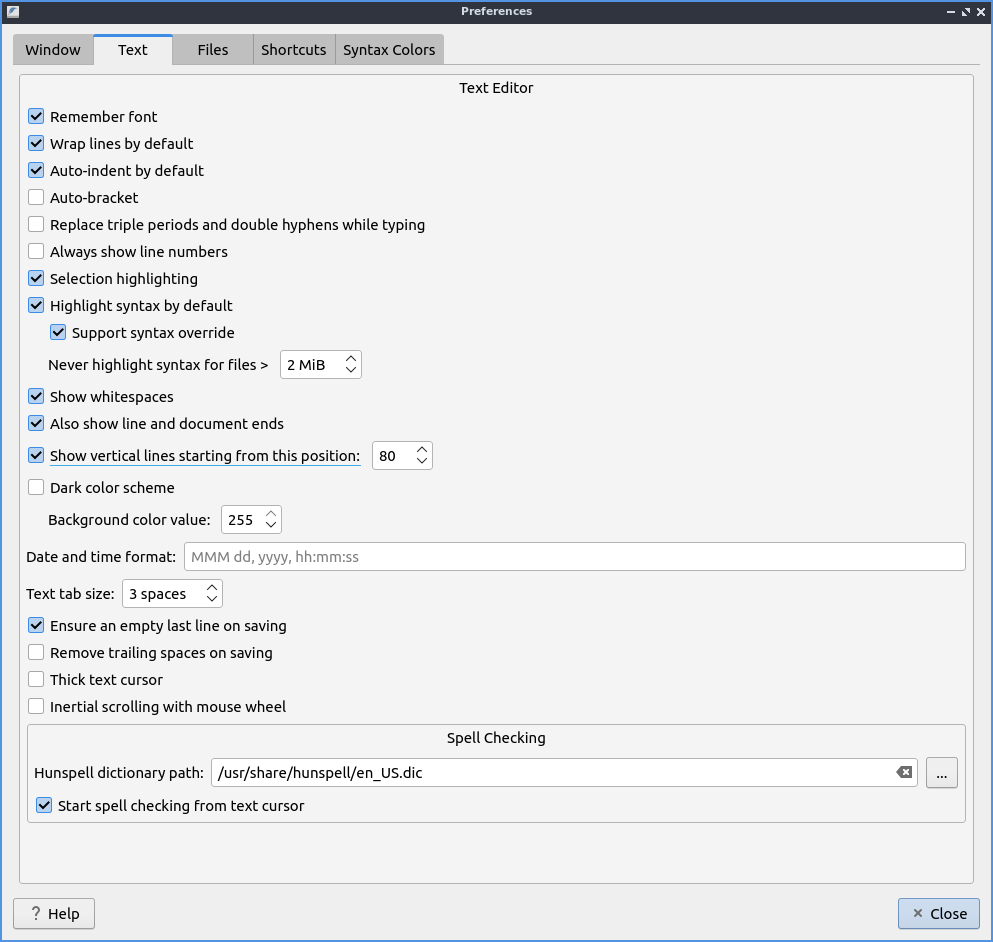Image resolution: width=993 pixels, height=942 pixels.
Task: Switch to the Syntax Colors tab
Action: (389, 50)
